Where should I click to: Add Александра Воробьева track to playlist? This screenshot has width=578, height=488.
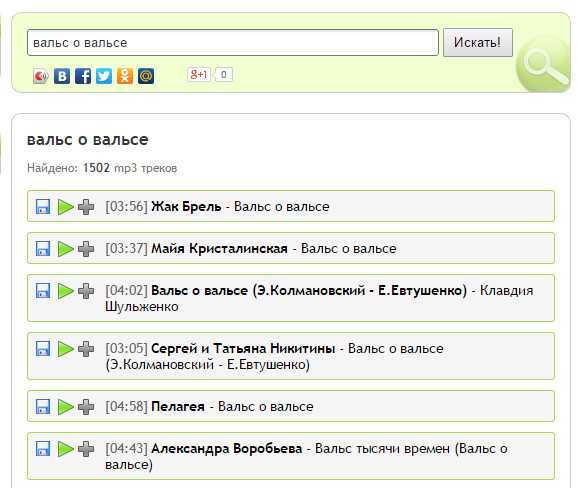click(x=86, y=449)
